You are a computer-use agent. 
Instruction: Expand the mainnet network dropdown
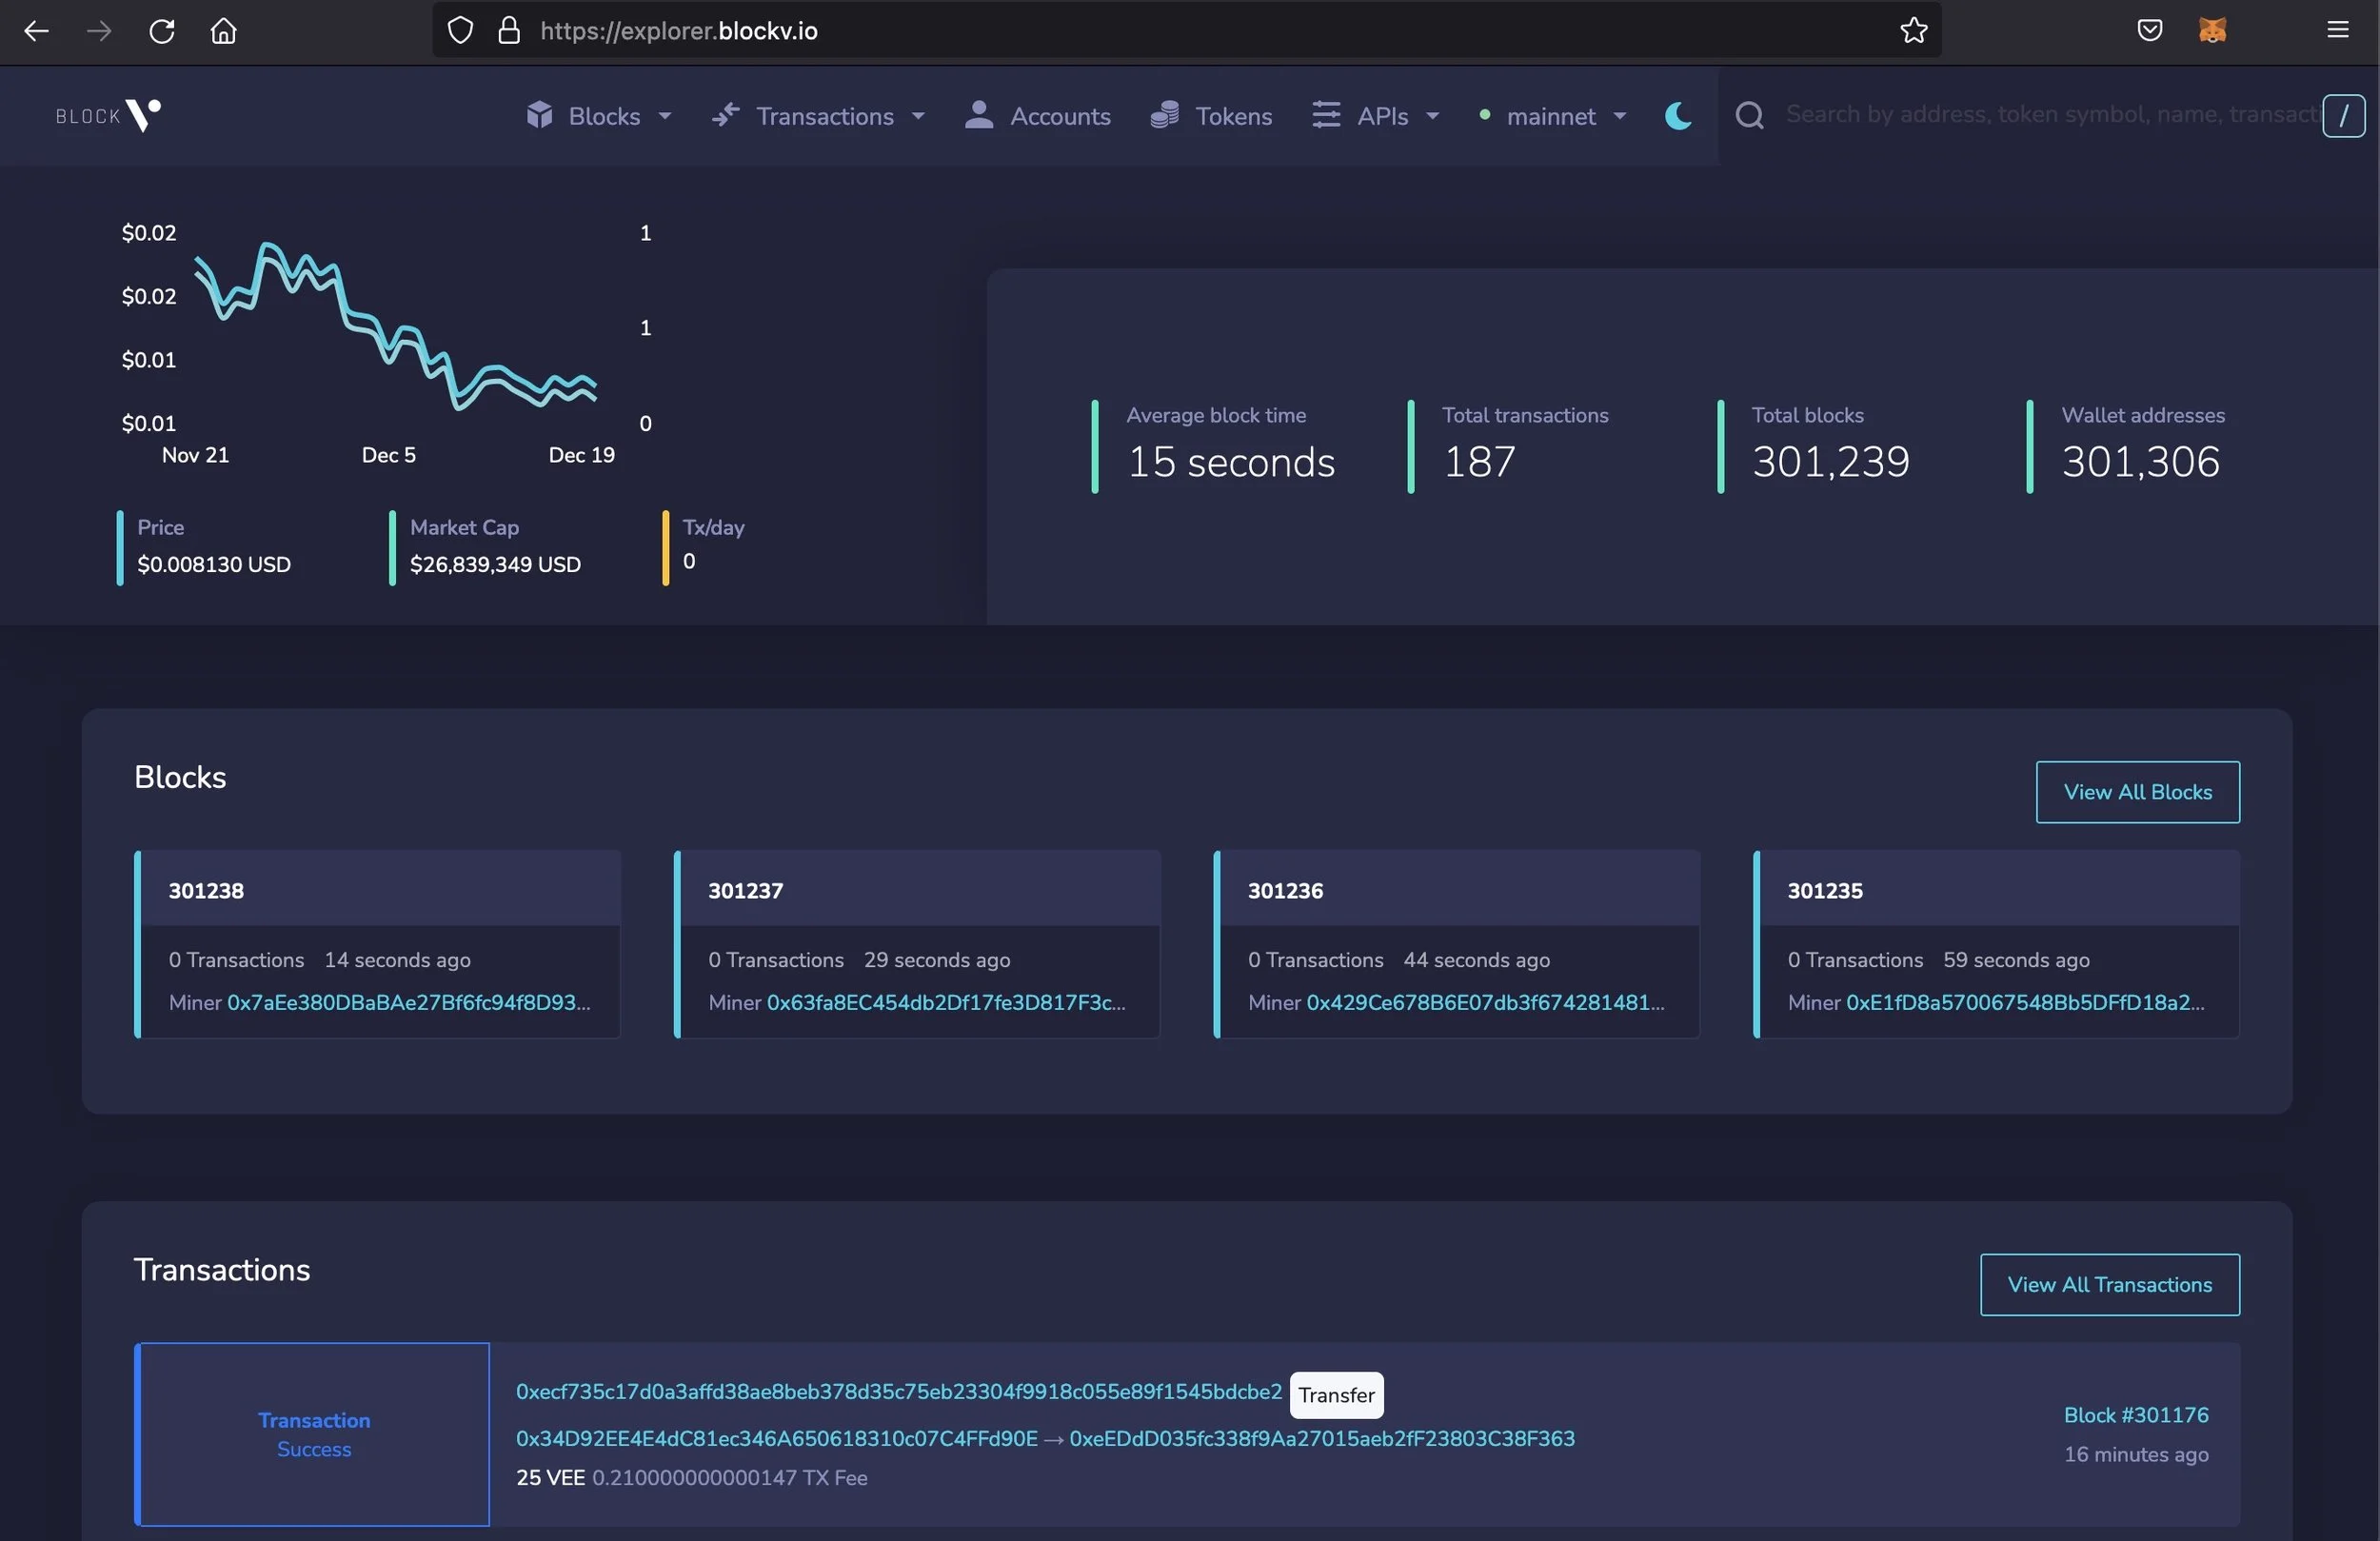1621,115
